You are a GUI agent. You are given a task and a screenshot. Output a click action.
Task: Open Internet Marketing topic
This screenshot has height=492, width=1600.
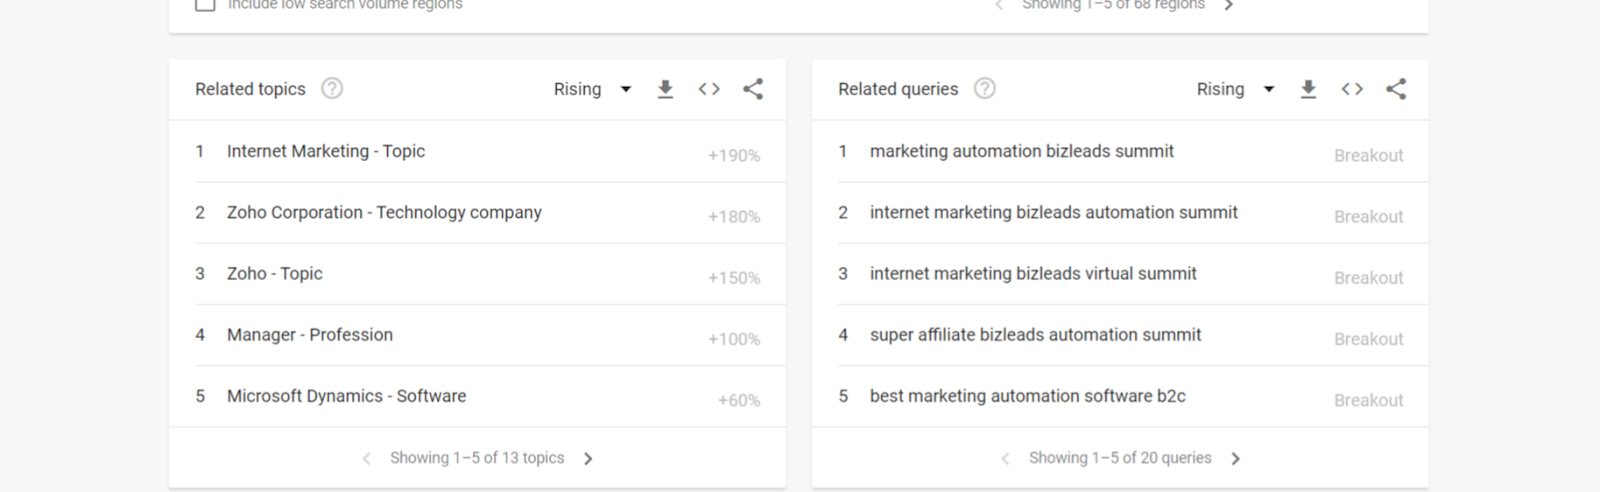(326, 151)
